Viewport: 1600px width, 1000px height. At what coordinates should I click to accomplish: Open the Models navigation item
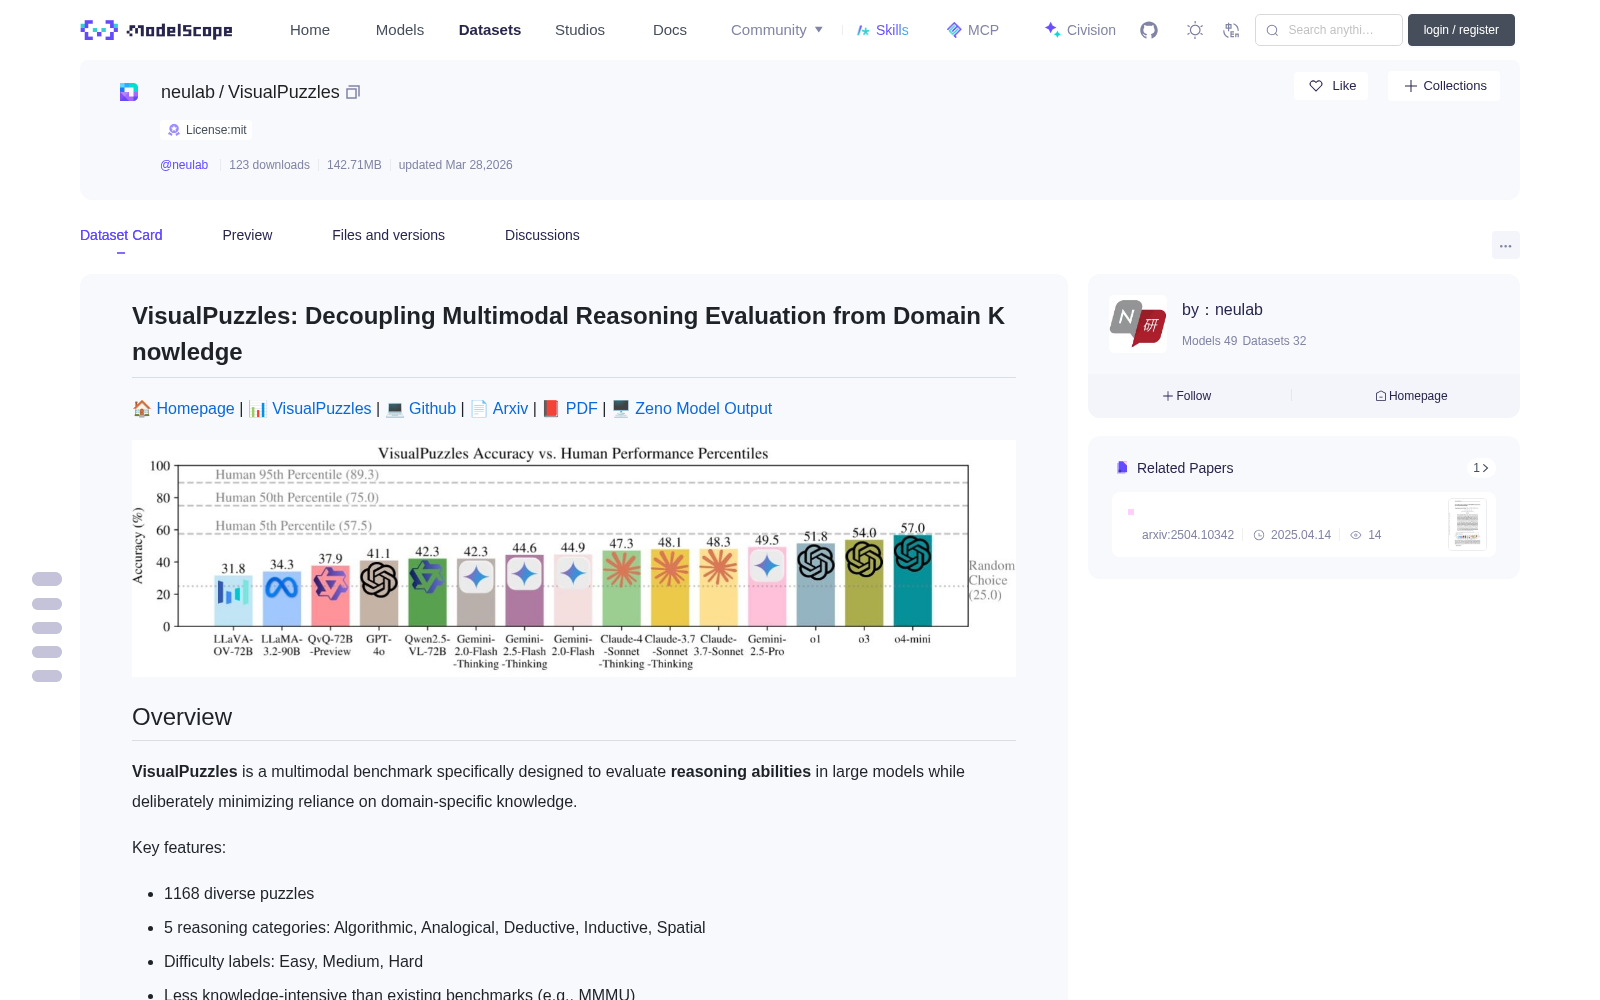(400, 30)
